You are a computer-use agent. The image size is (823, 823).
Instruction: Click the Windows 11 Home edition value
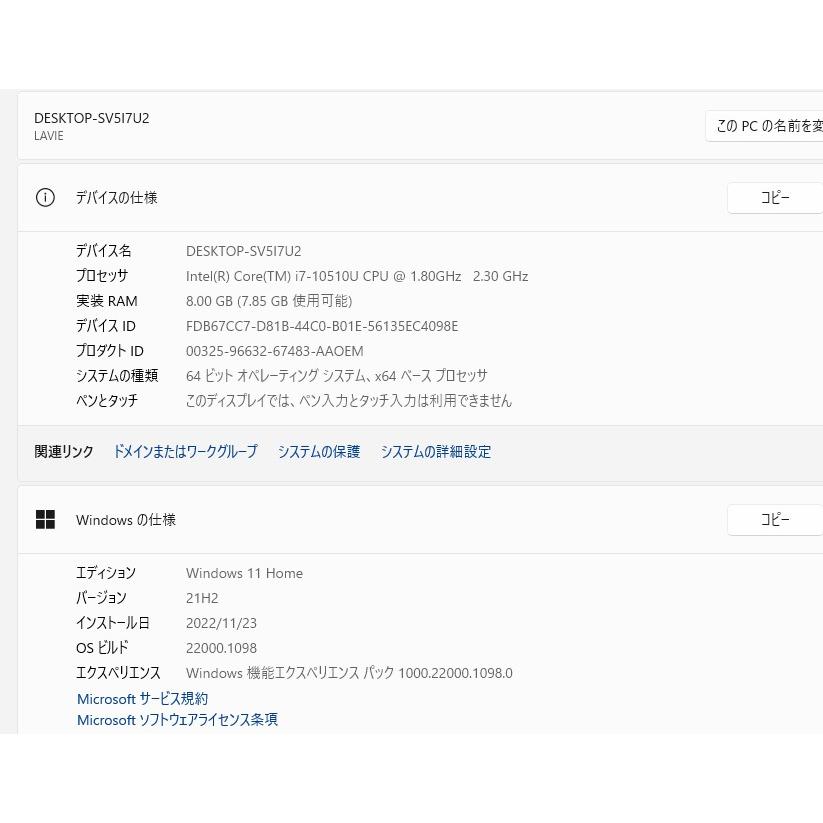(x=244, y=573)
